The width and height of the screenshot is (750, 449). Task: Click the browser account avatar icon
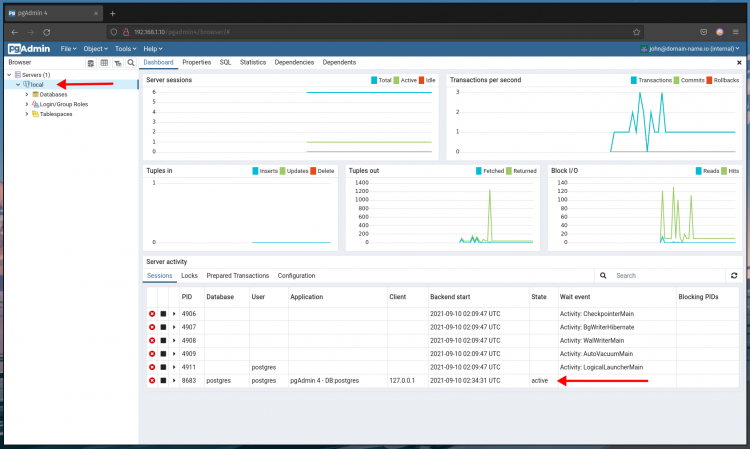tap(719, 32)
